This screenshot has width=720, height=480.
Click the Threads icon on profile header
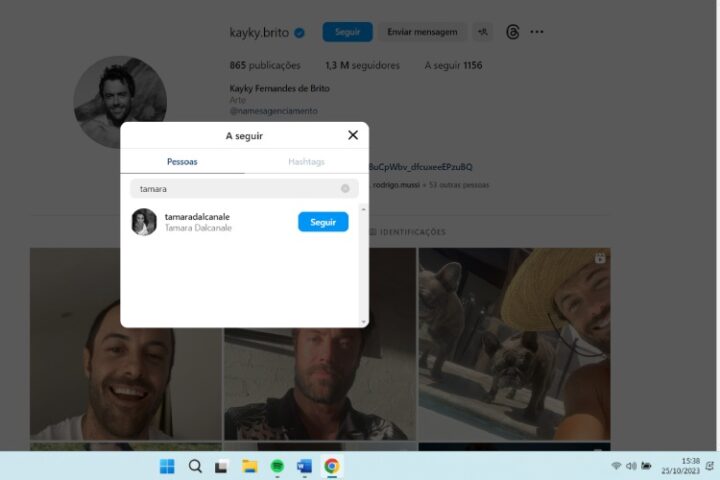point(513,32)
